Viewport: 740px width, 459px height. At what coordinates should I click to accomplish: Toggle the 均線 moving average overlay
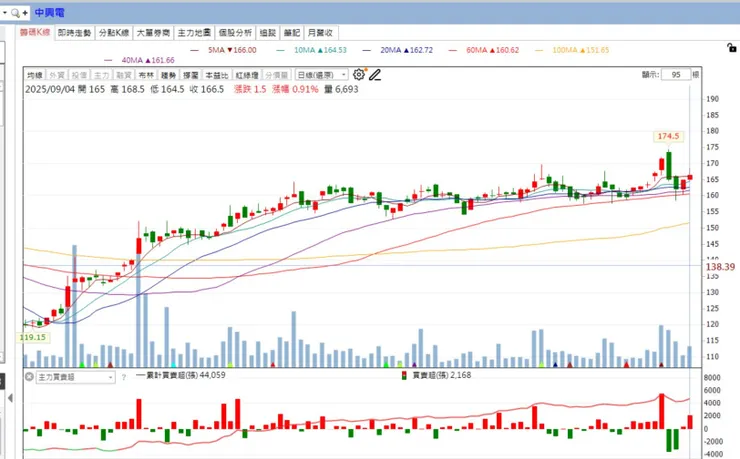[35, 75]
